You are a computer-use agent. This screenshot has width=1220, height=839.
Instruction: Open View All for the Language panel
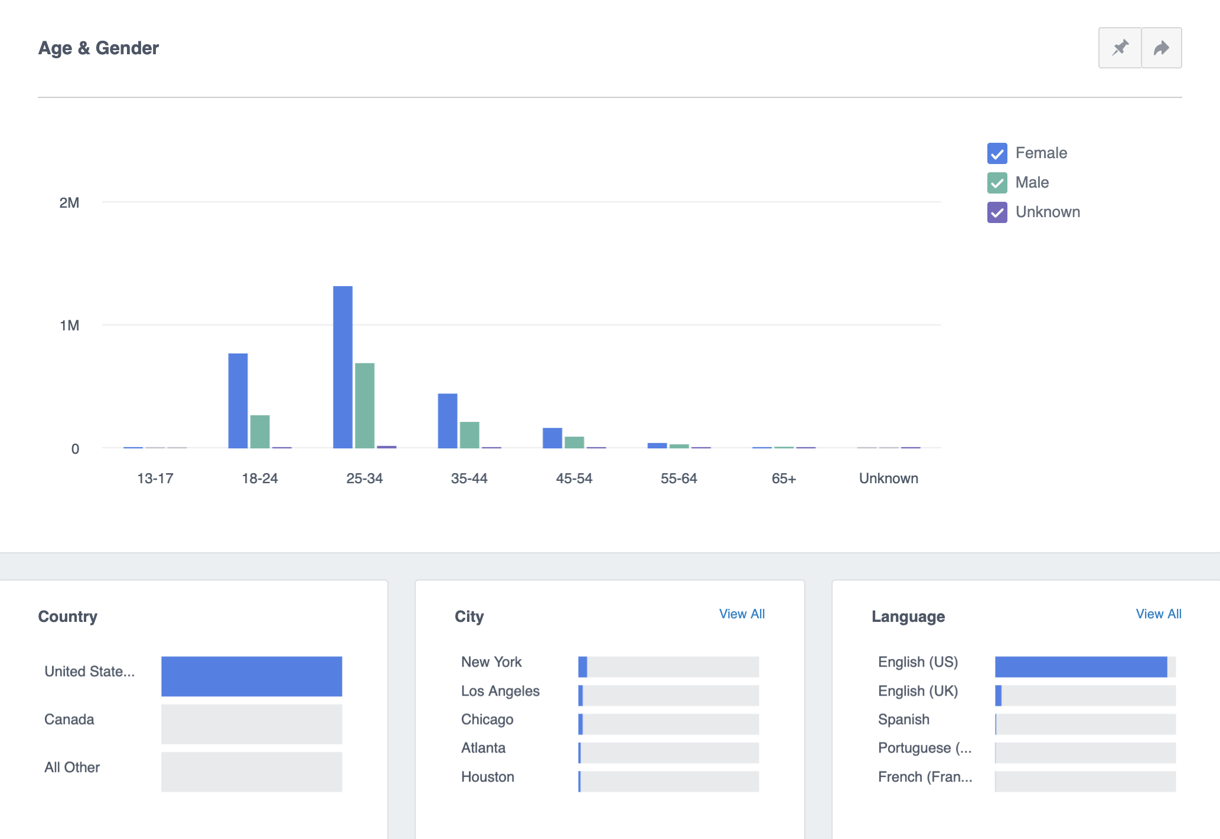[x=1158, y=613]
